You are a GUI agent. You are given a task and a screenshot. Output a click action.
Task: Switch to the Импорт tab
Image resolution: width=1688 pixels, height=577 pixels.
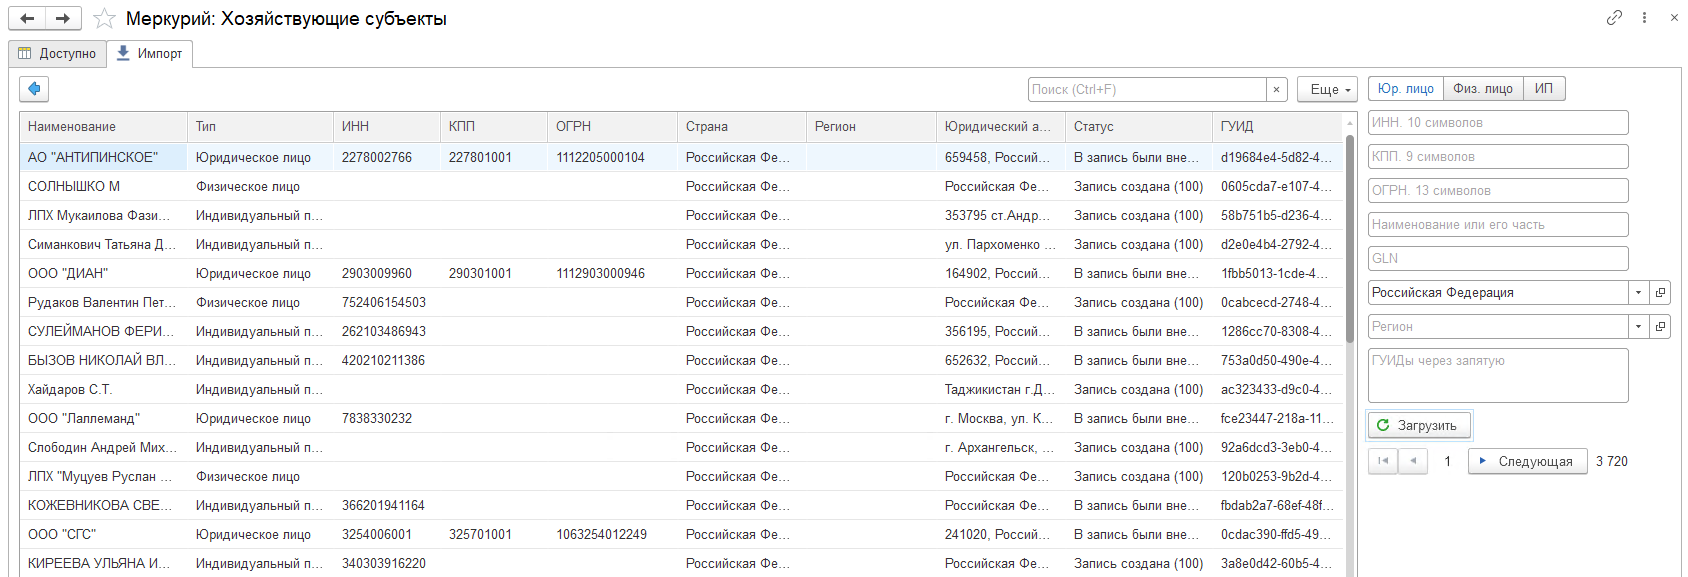150,54
